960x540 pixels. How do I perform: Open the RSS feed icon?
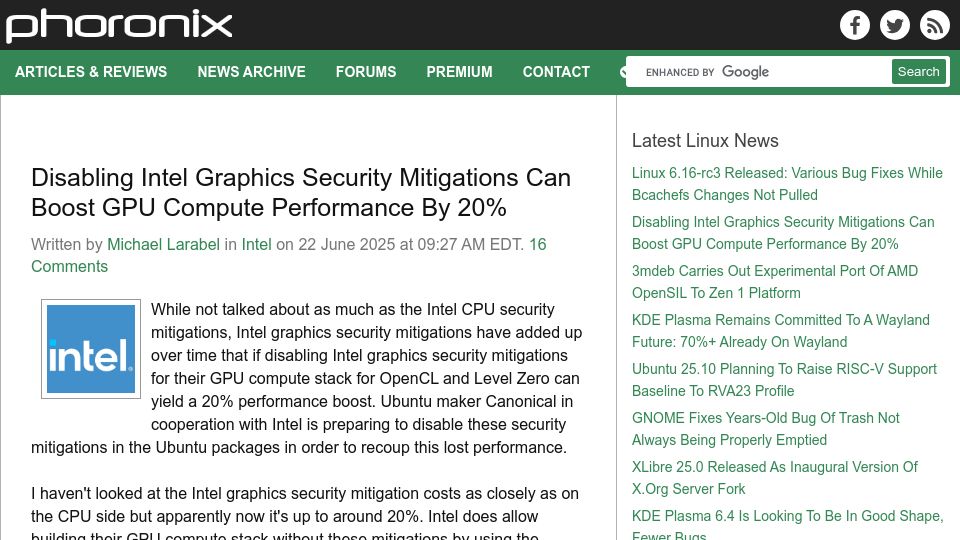point(934,25)
